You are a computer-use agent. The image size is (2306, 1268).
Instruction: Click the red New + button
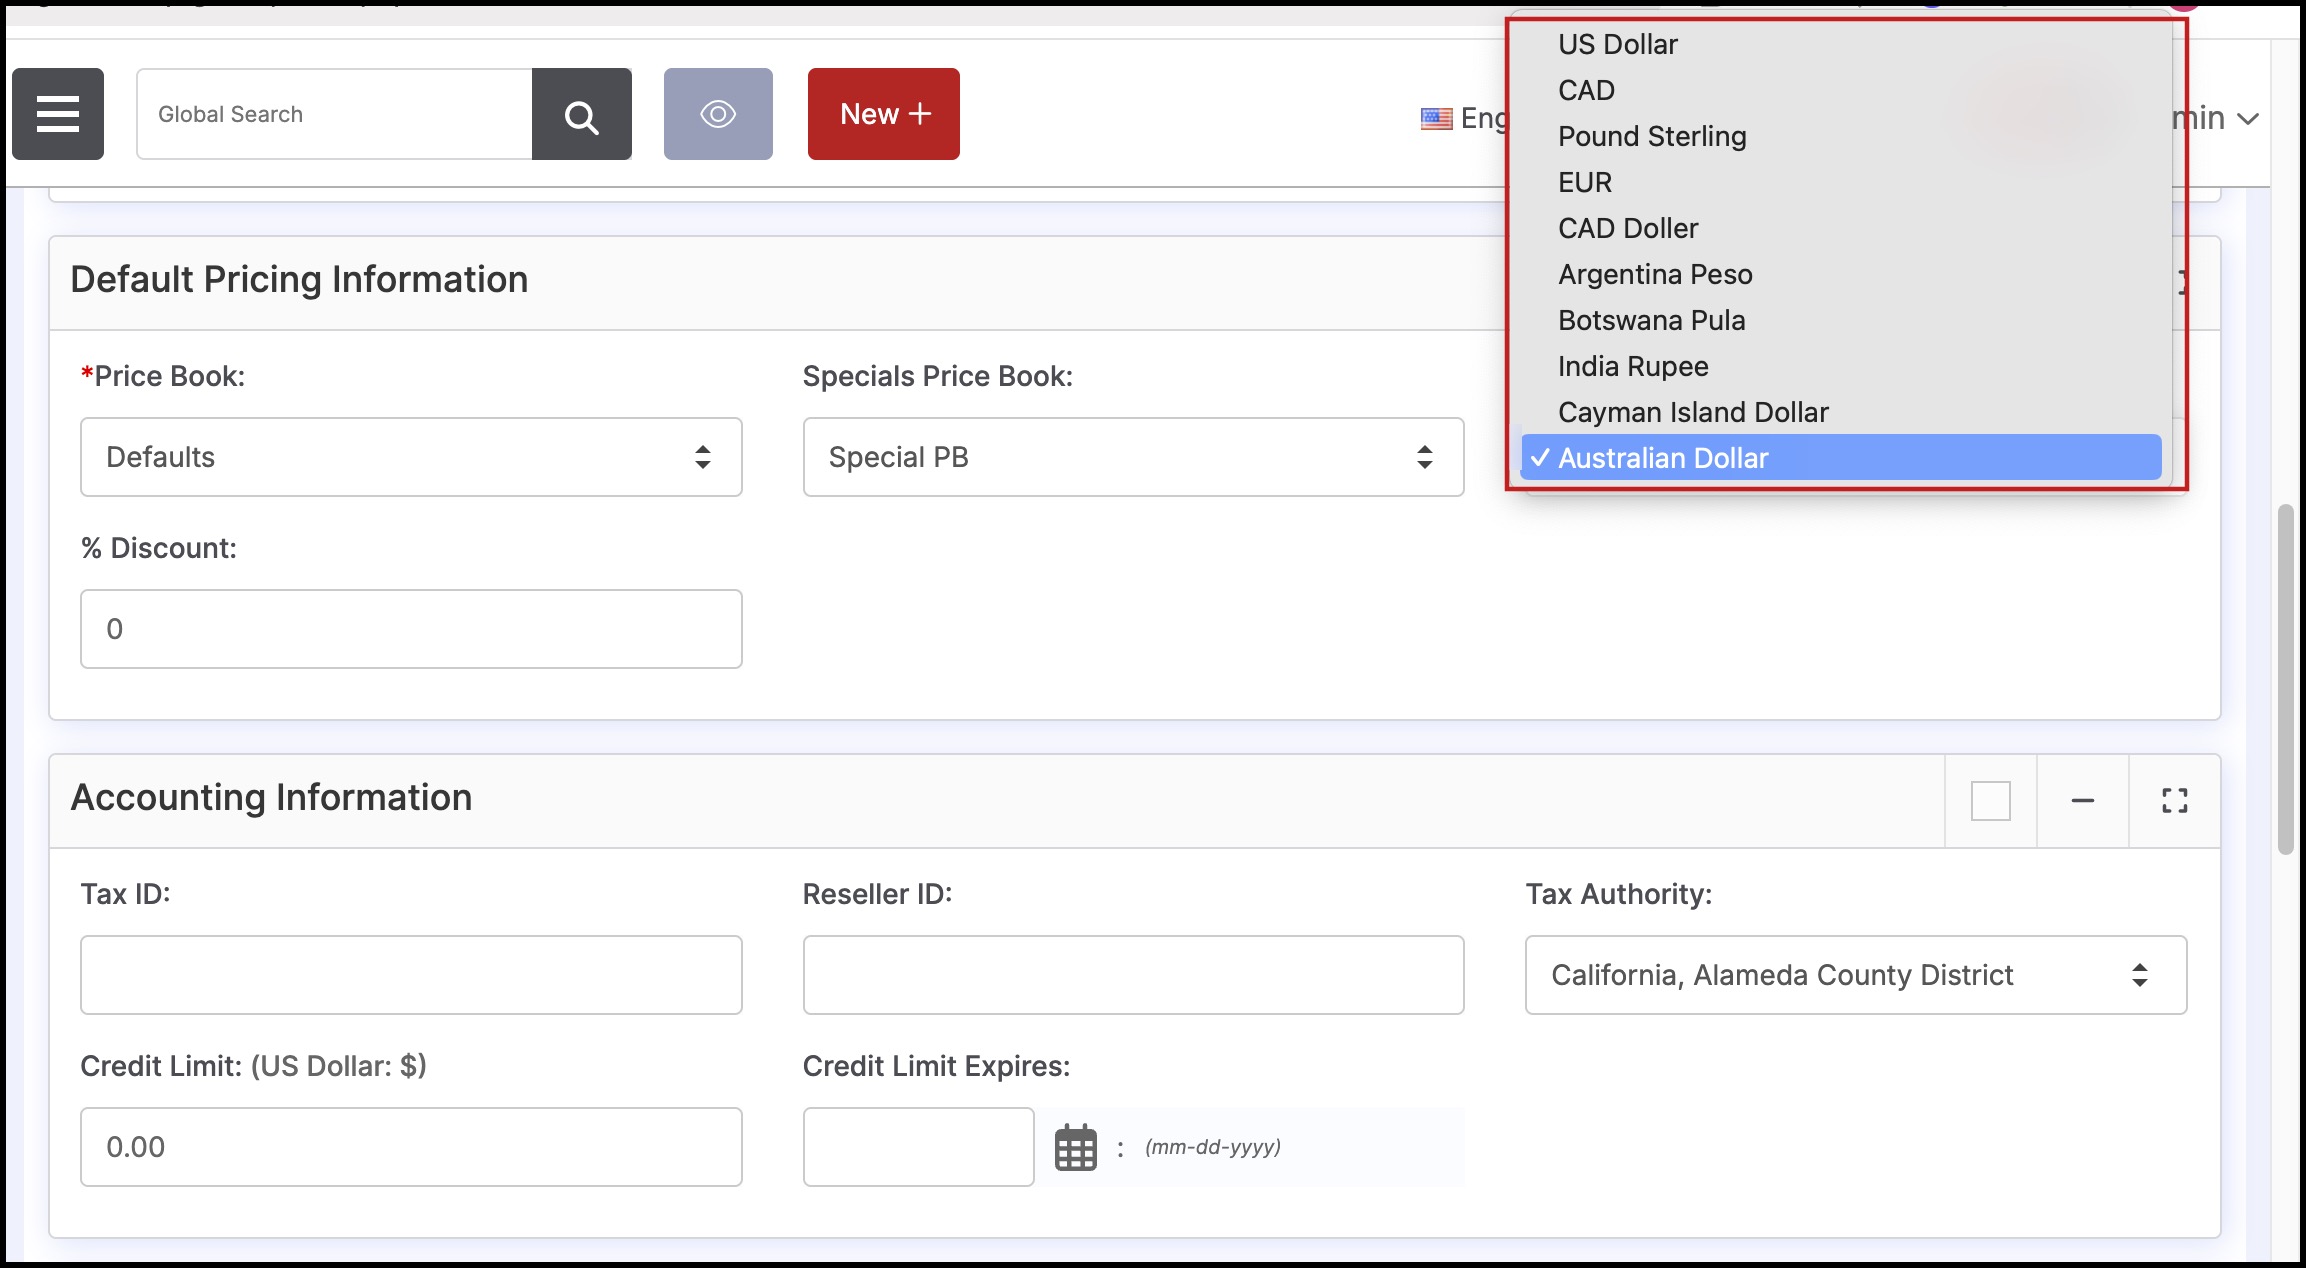(x=883, y=114)
